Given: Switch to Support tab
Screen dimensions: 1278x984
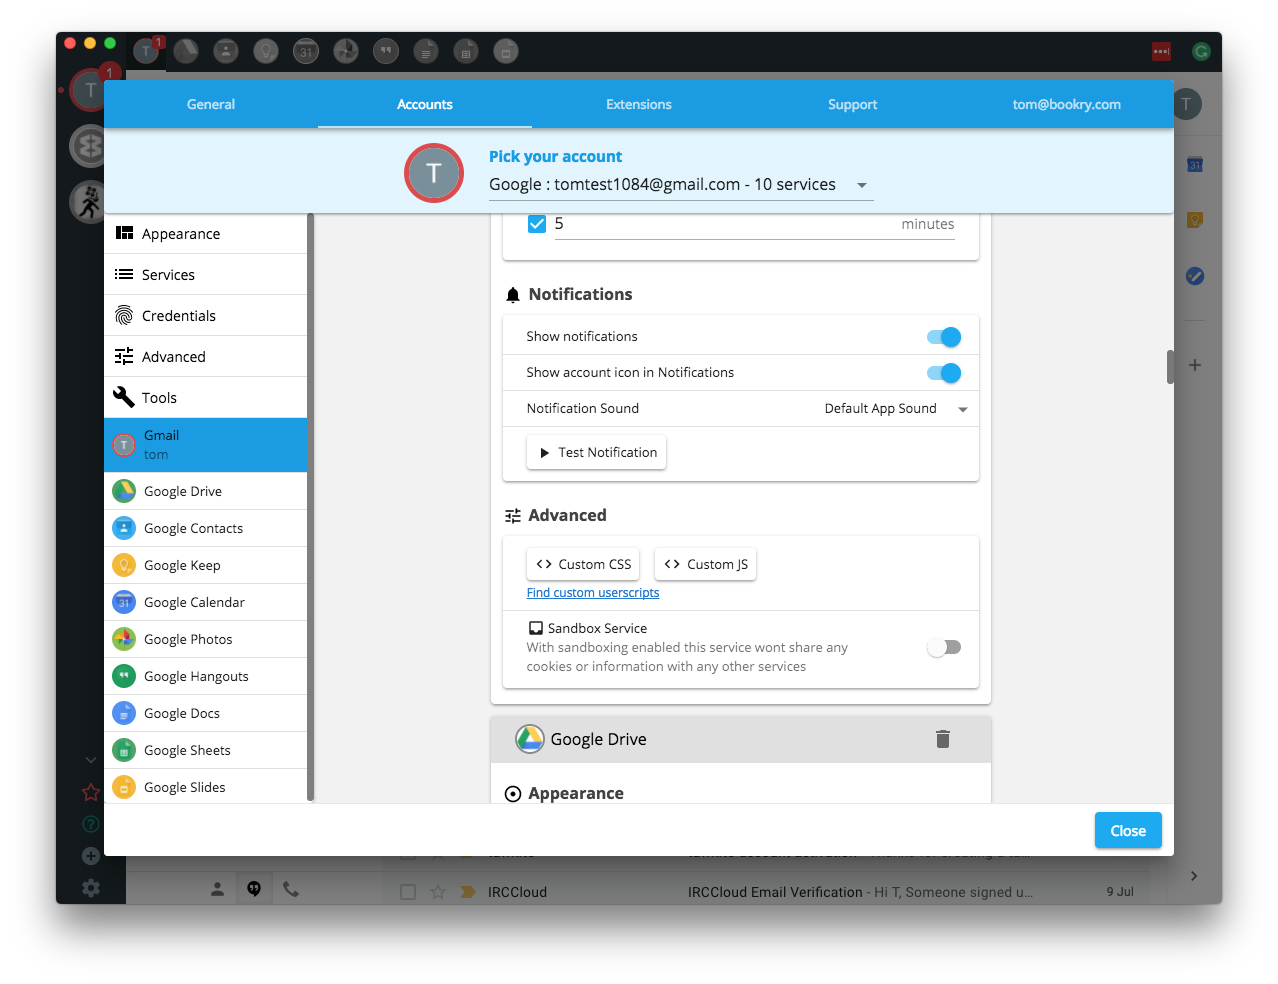Looking at the screenshot, I should click(853, 104).
